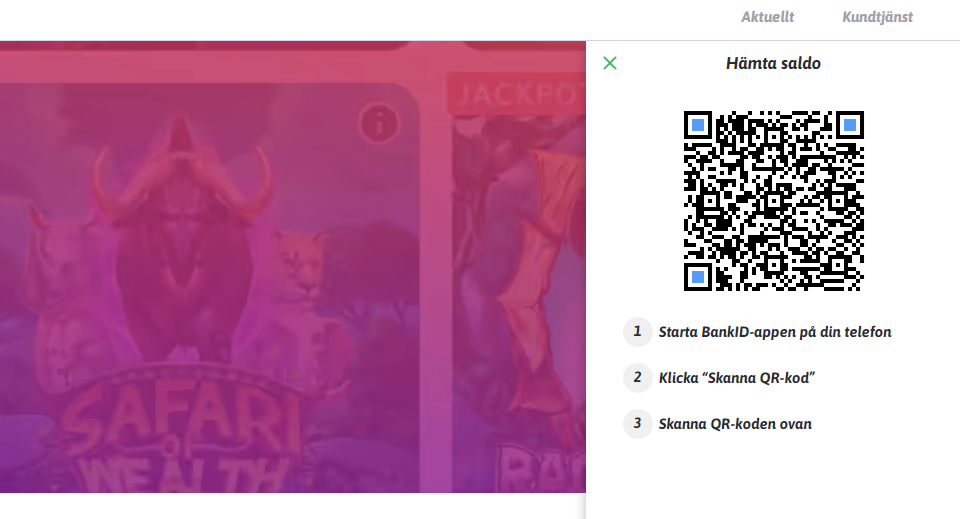The height and width of the screenshot is (519, 960).
Task: Click the info icon on Safari game card
Action: [379, 124]
